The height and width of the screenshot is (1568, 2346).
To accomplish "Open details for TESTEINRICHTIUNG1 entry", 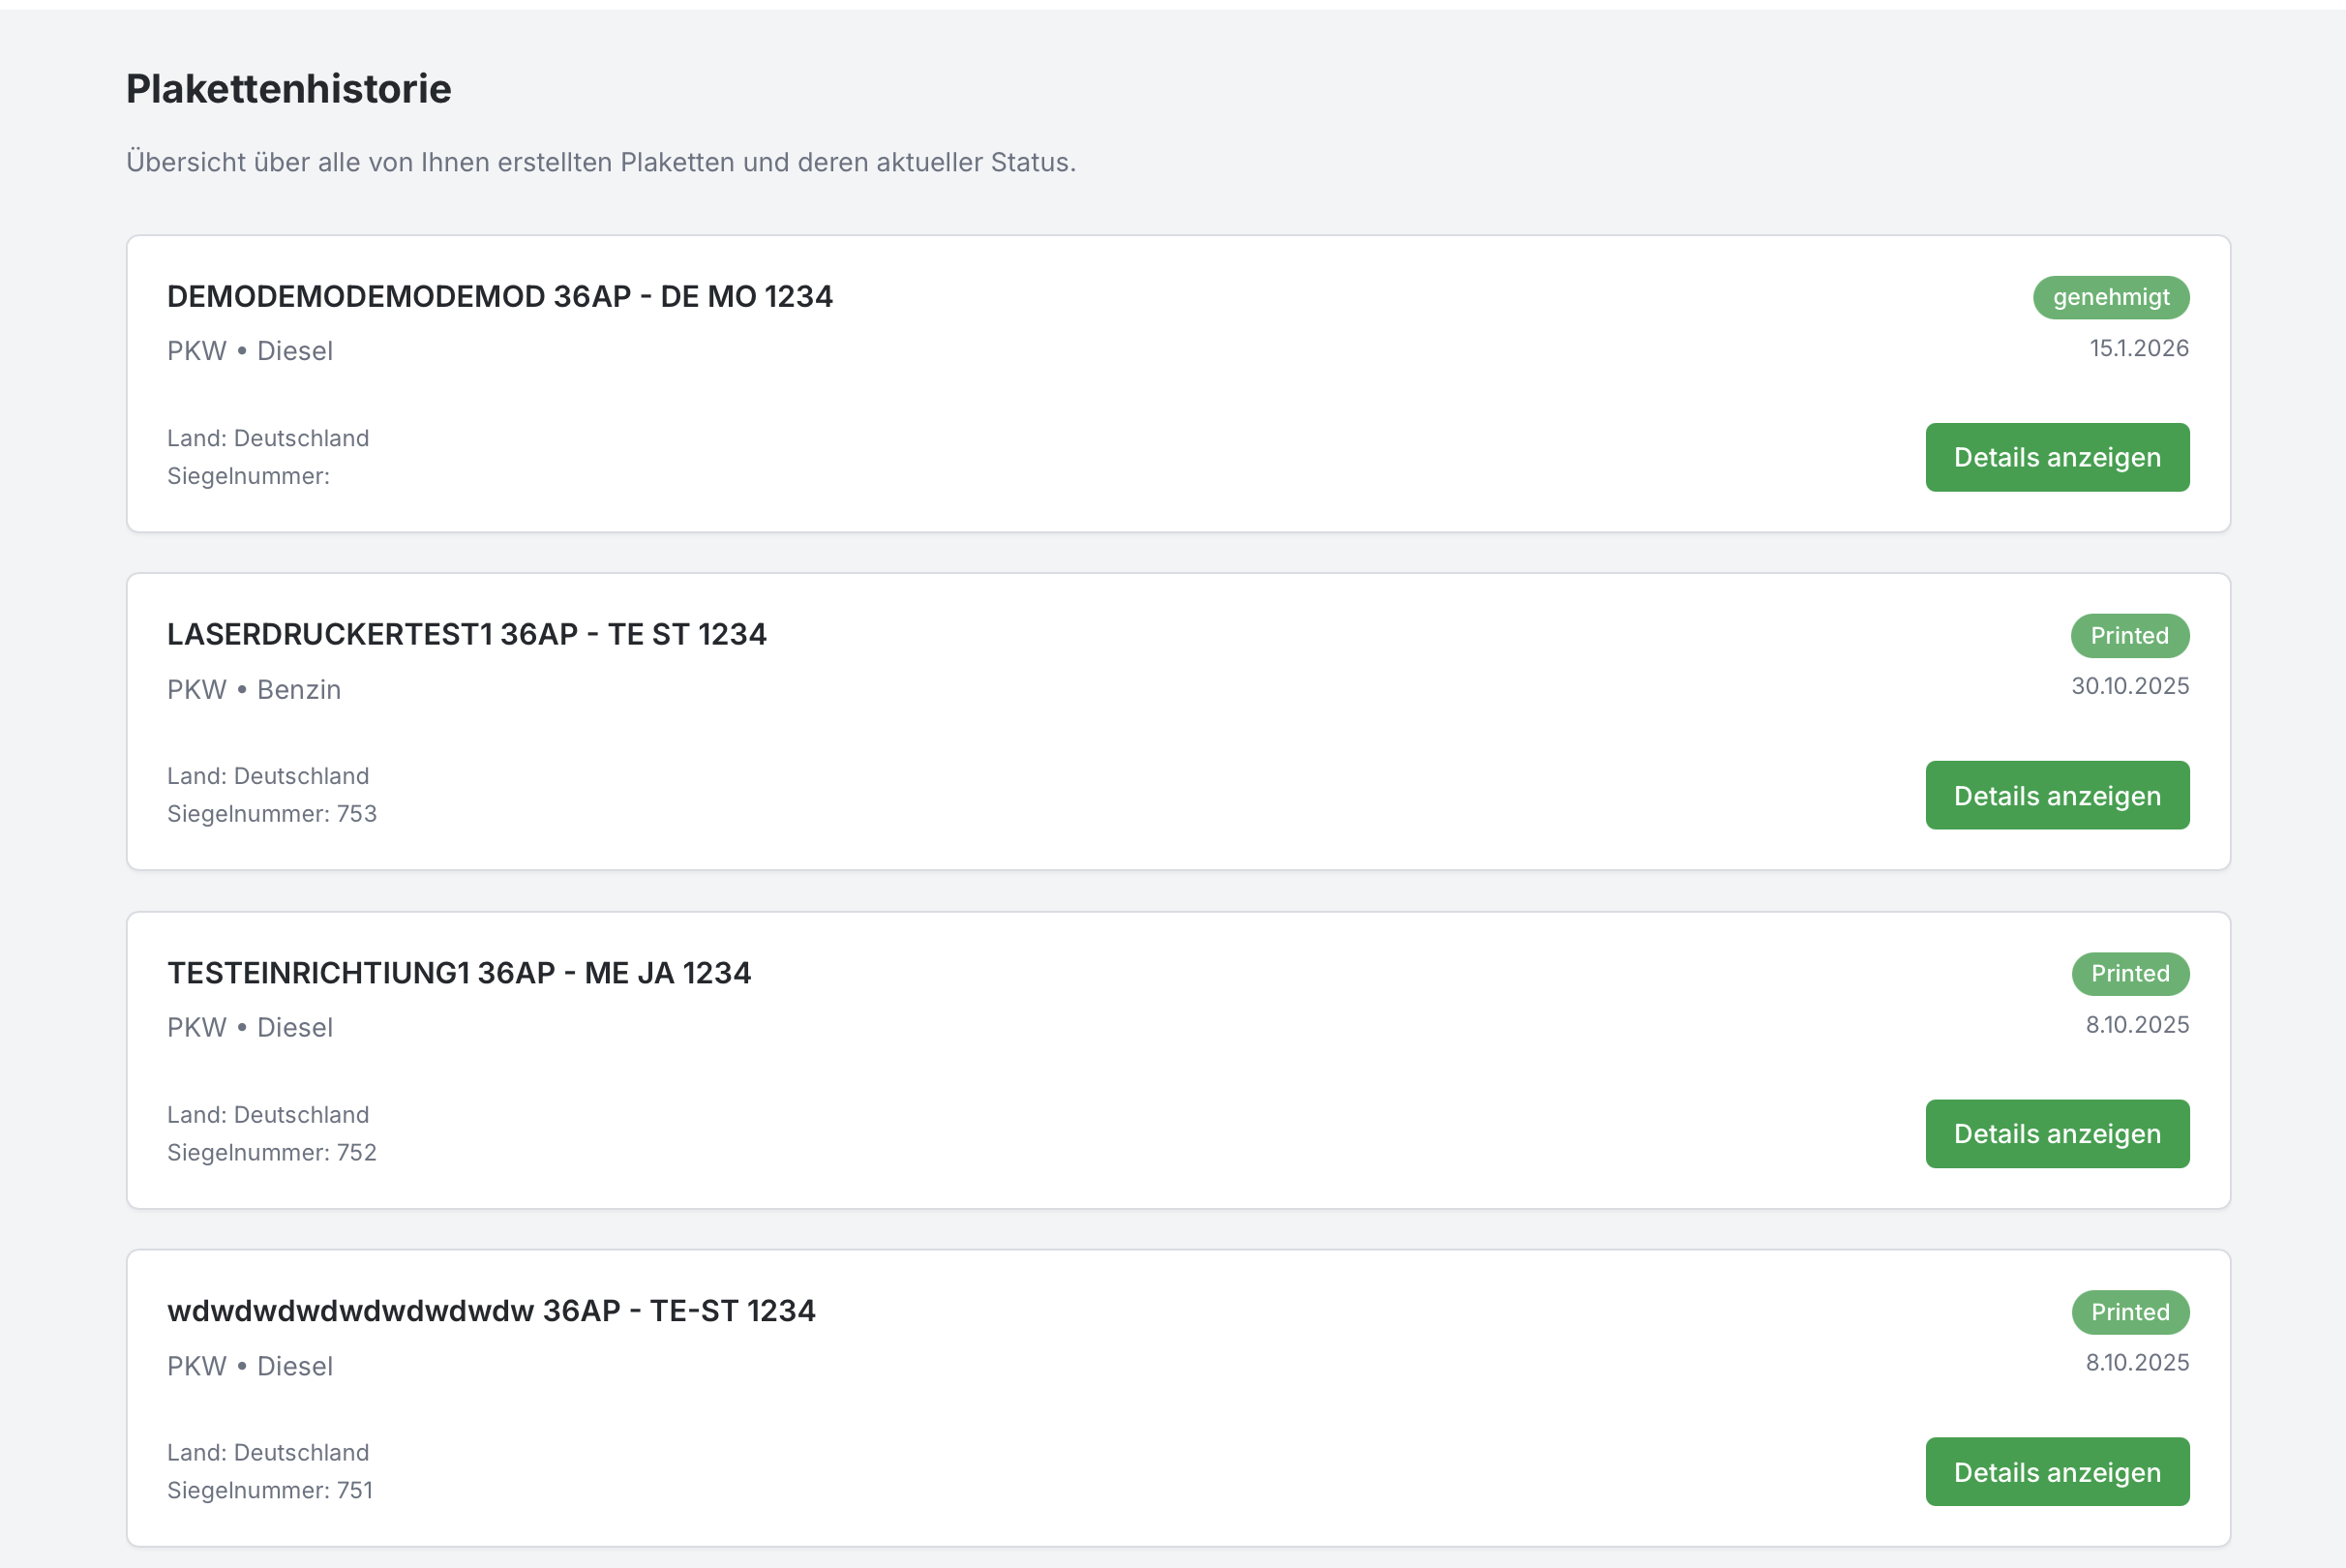I will click(x=2057, y=1133).
